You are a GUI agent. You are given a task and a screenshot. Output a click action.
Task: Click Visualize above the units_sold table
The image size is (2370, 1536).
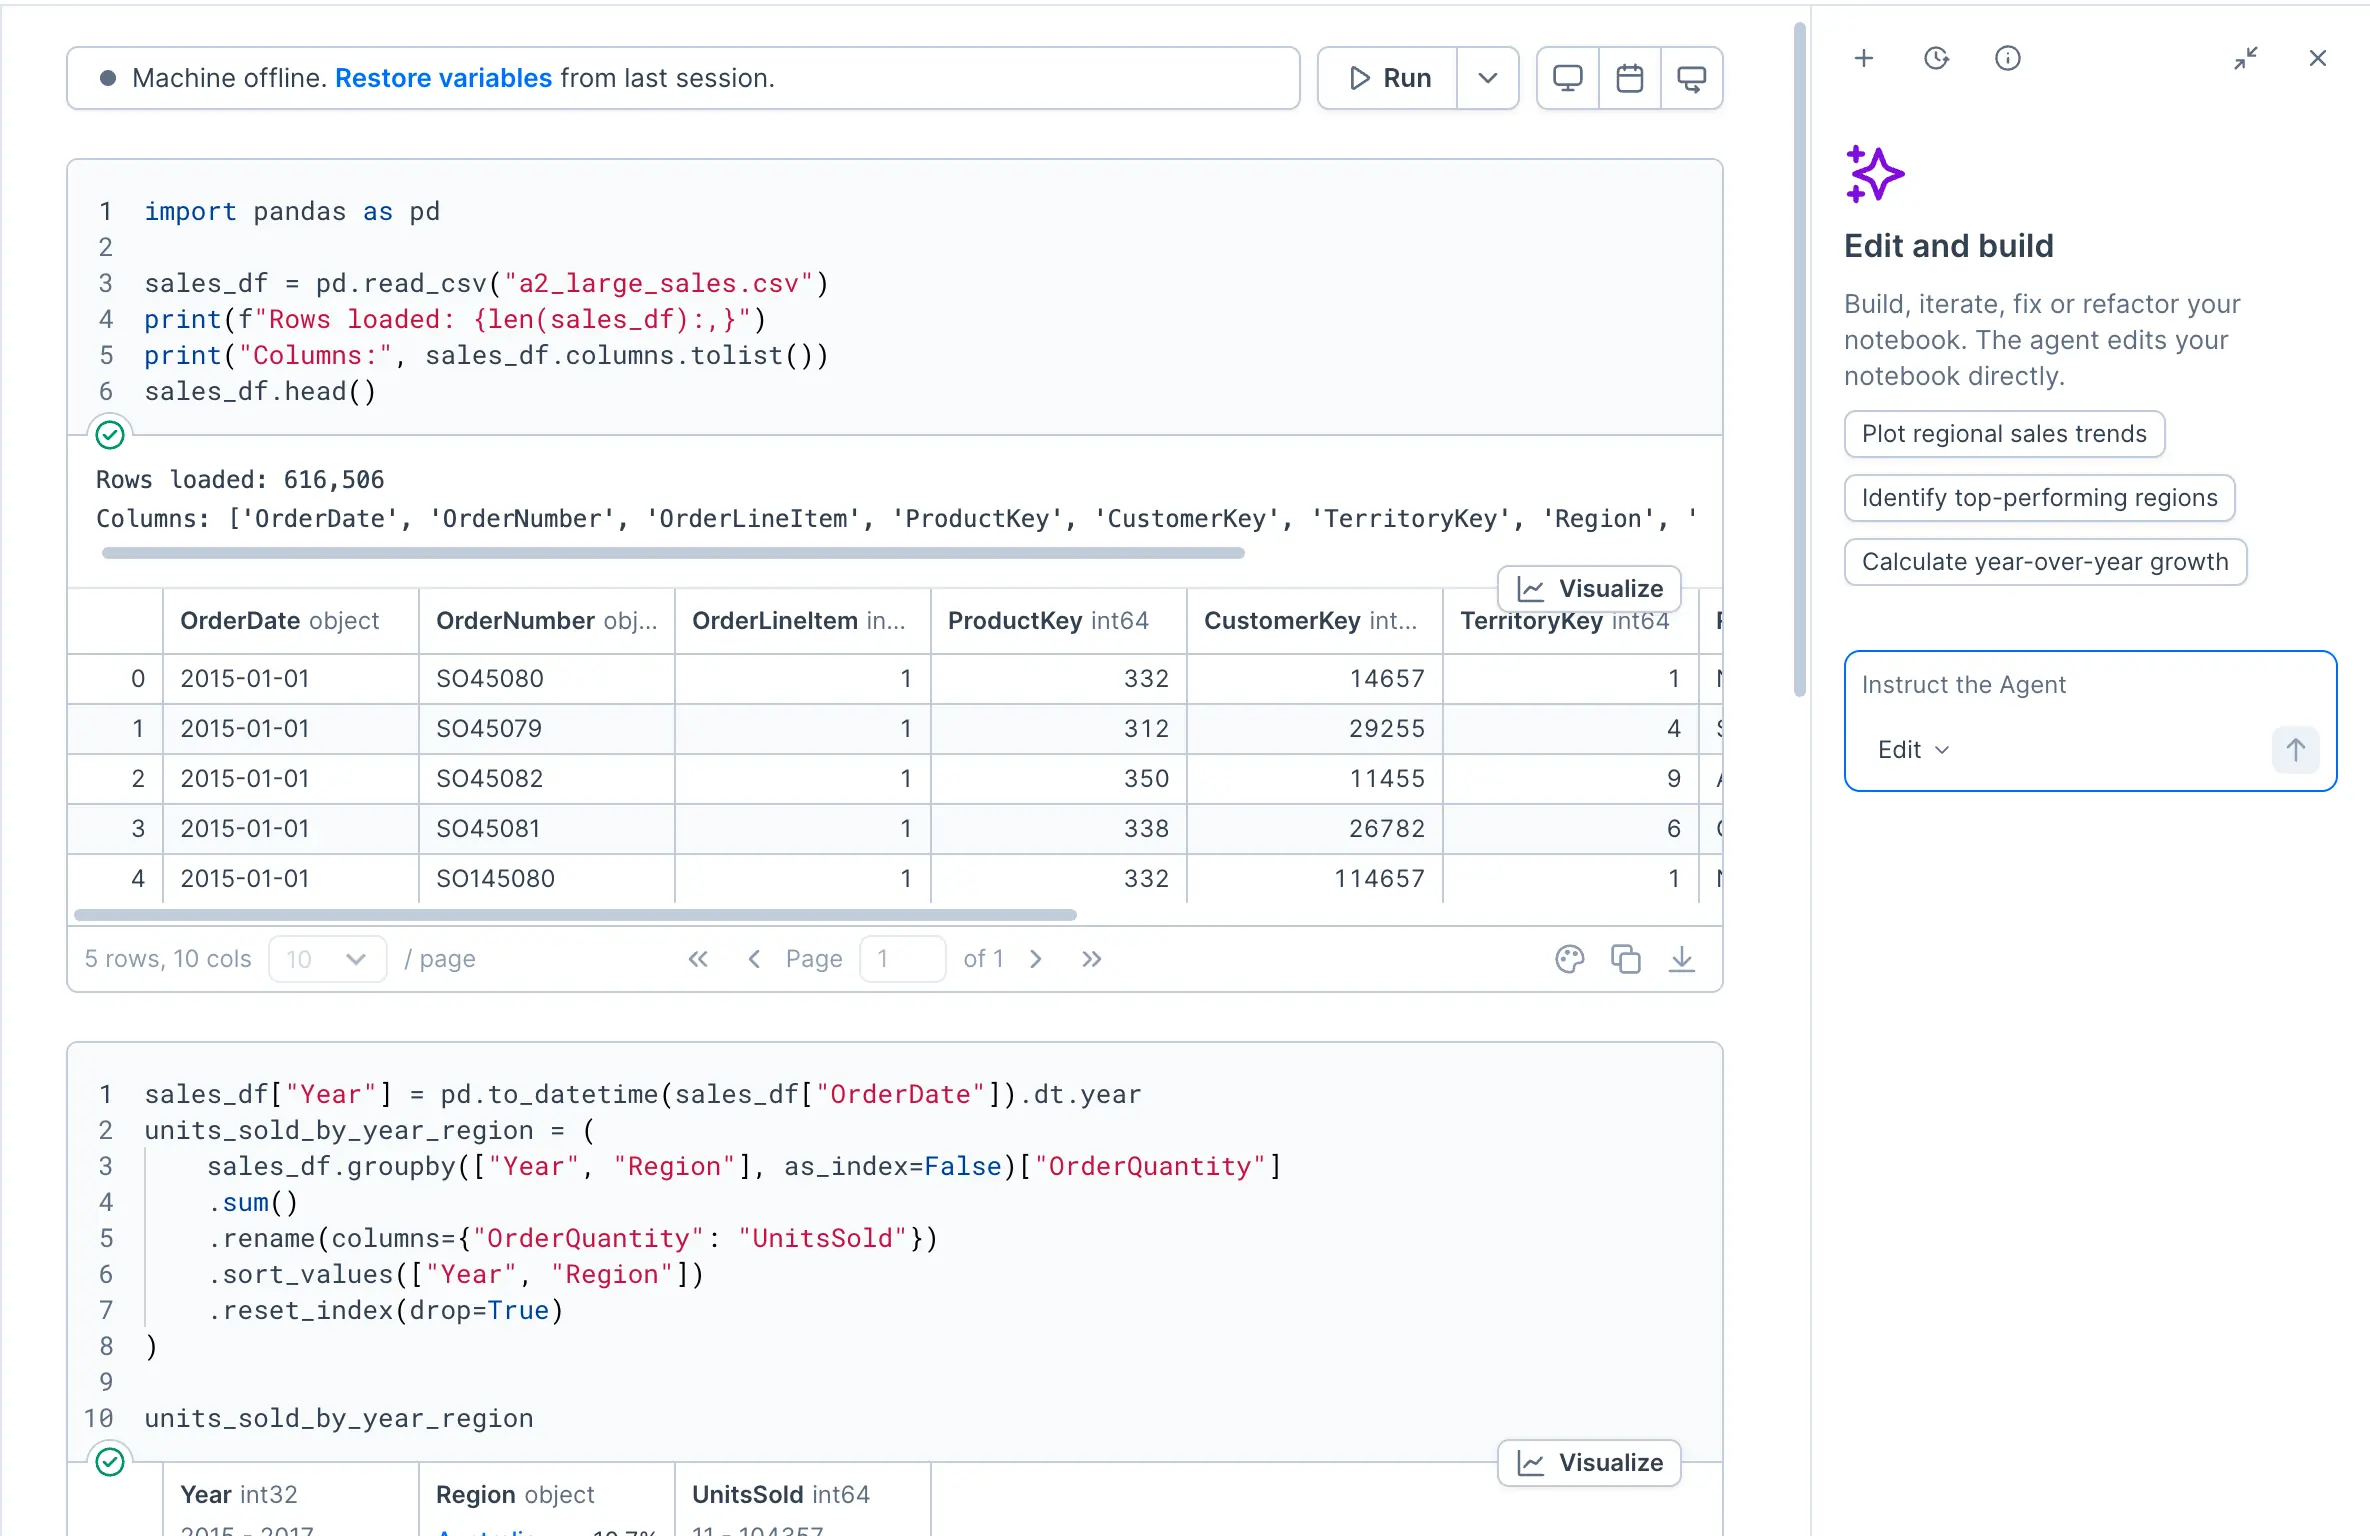1589,1462
